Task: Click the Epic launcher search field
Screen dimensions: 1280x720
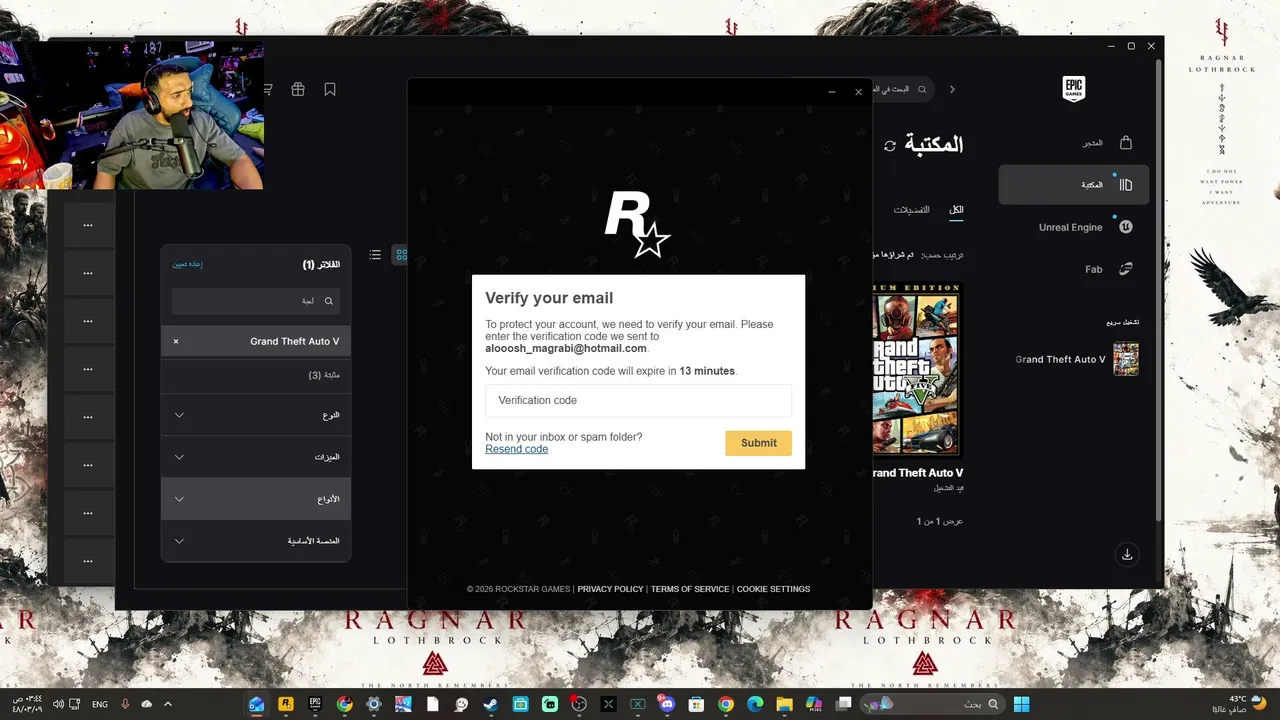Action: point(903,89)
